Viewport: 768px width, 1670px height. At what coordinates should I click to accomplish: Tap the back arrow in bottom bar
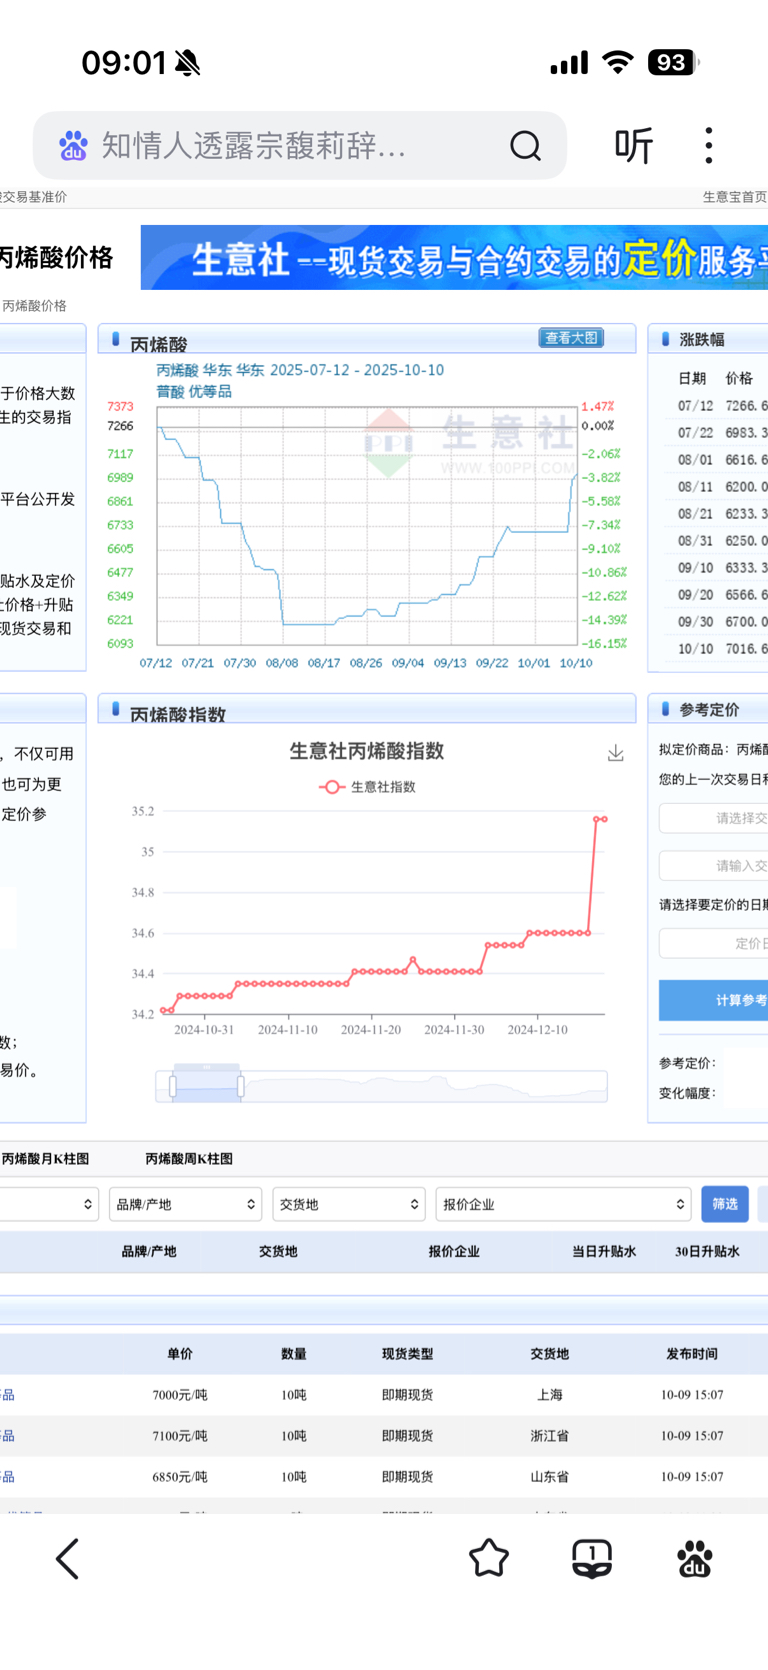[67, 1559]
